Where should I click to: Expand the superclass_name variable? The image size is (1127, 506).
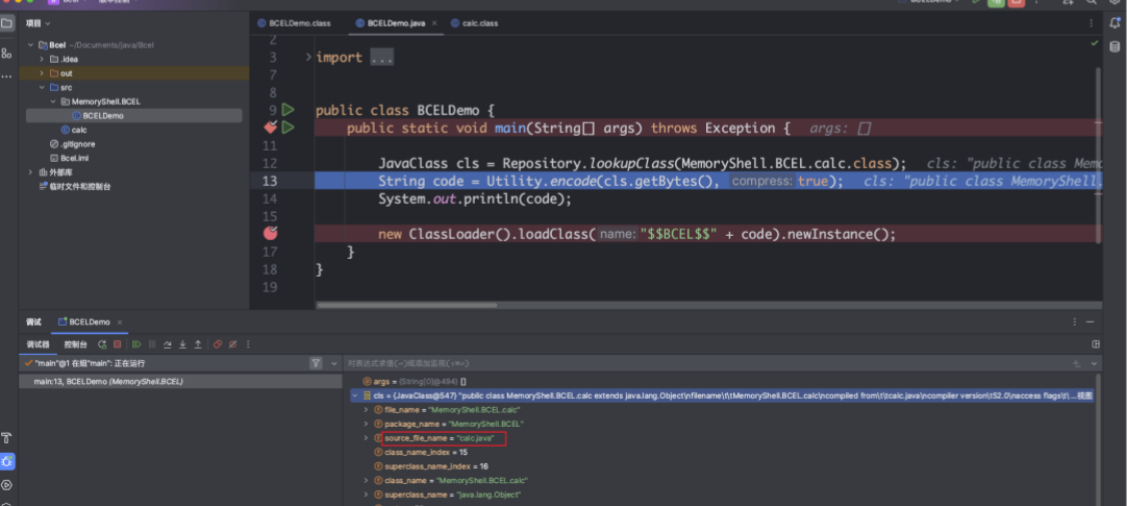pos(366,494)
